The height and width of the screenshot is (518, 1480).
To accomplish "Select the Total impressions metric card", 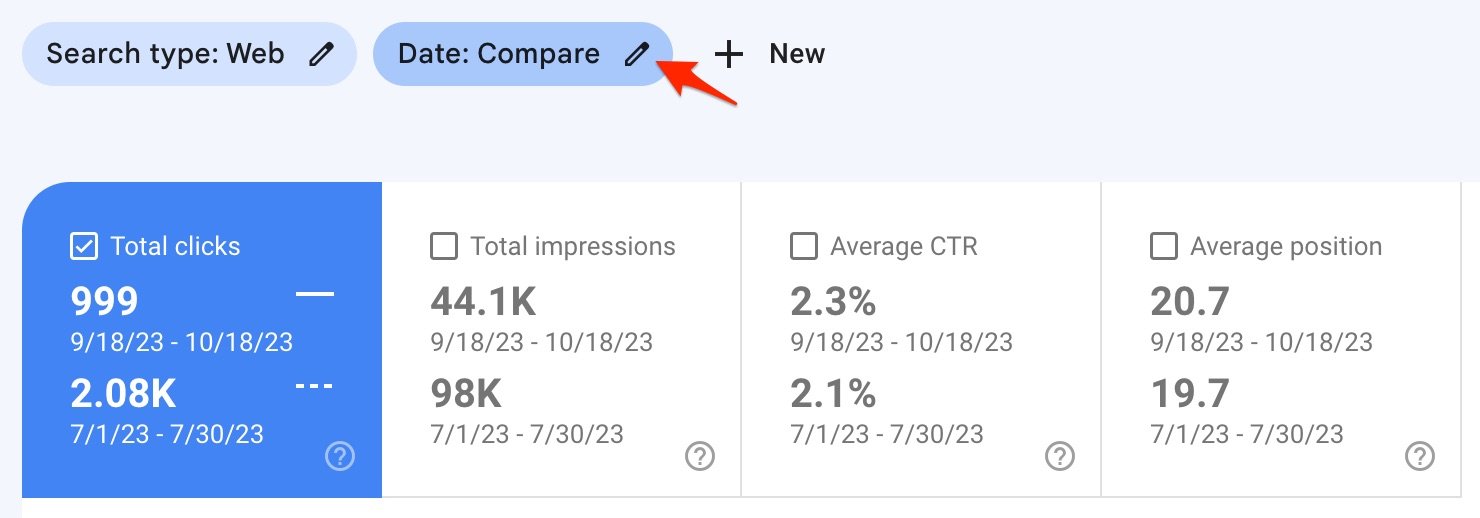I will click(x=561, y=339).
